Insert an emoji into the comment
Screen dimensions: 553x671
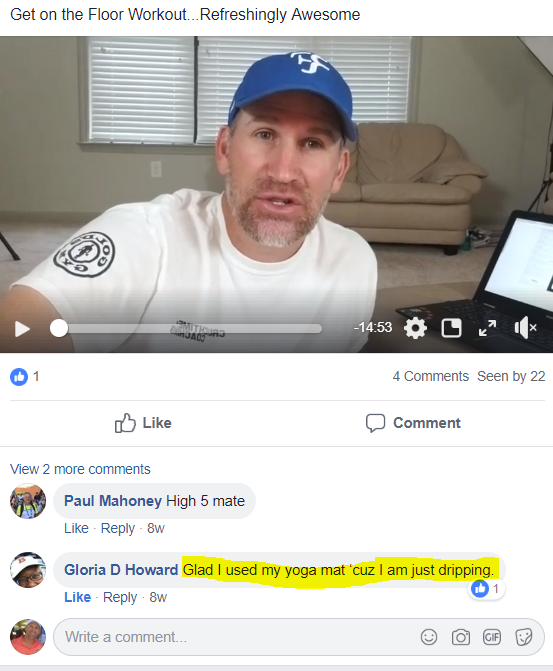[x=429, y=637]
